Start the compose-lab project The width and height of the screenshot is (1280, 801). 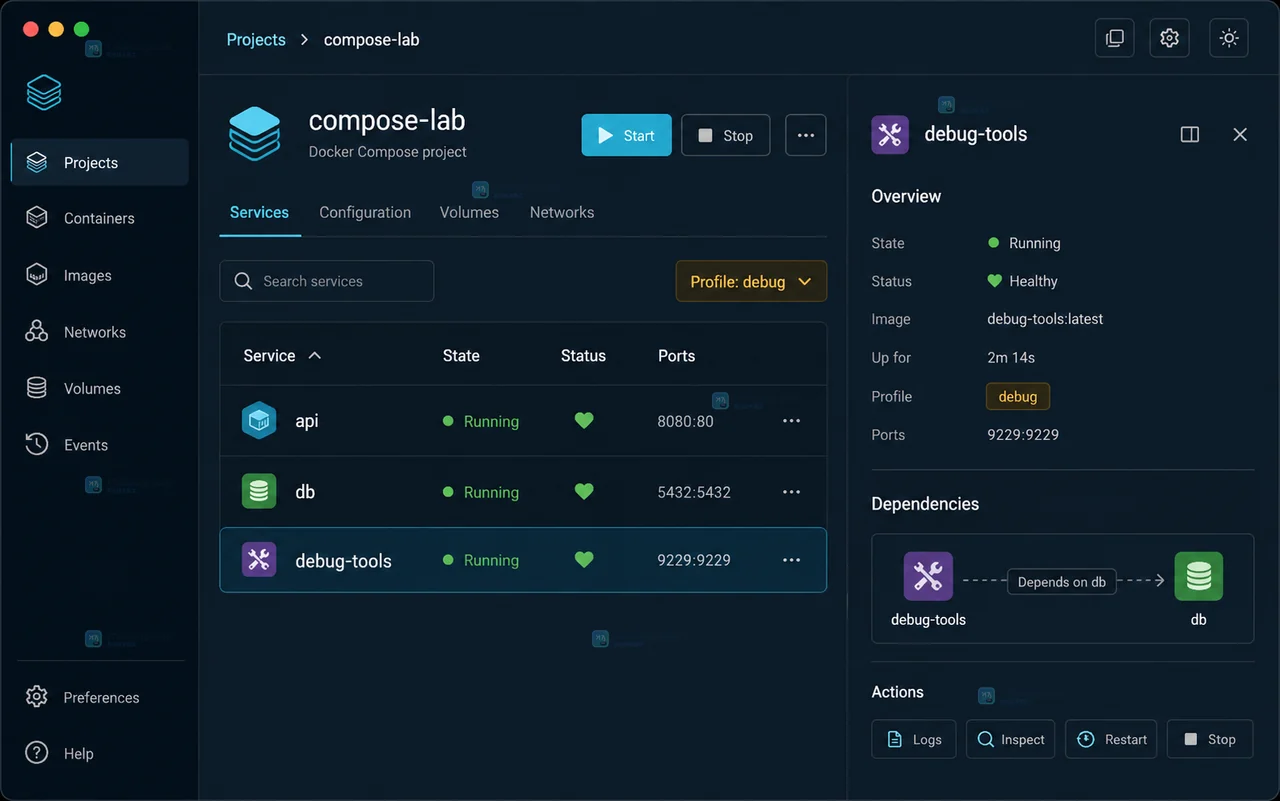pos(626,135)
